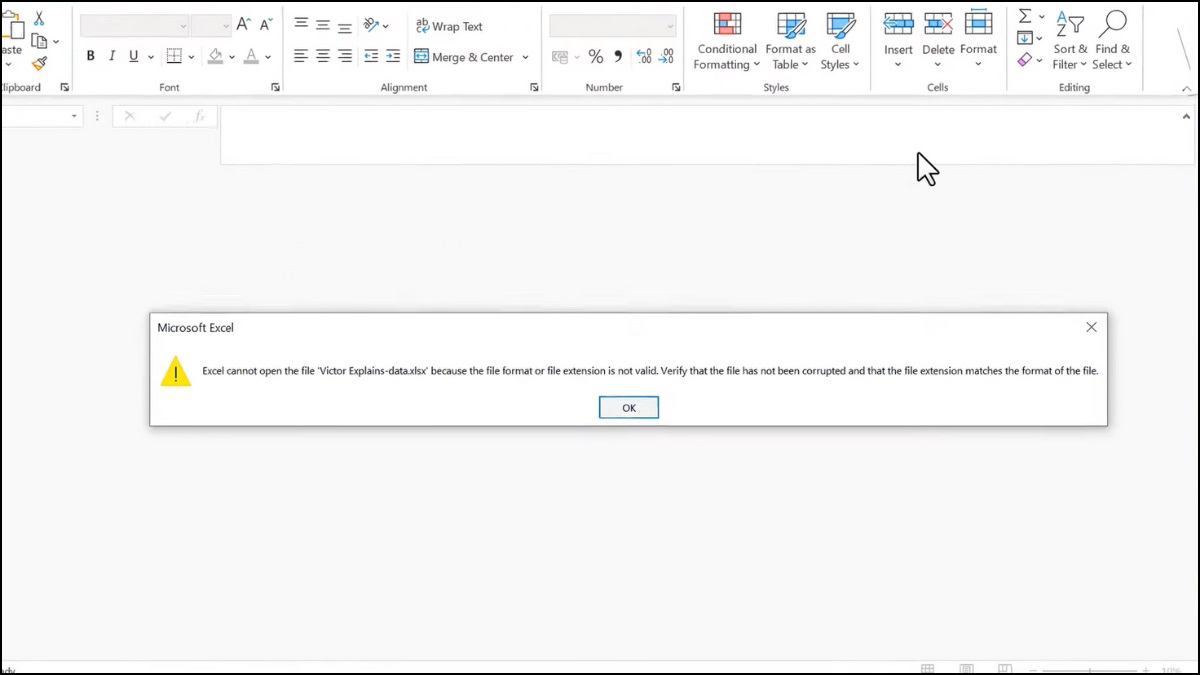Open the Font name combo box
The height and width of the screenshot is (675, 1200).
click(134, 26)
